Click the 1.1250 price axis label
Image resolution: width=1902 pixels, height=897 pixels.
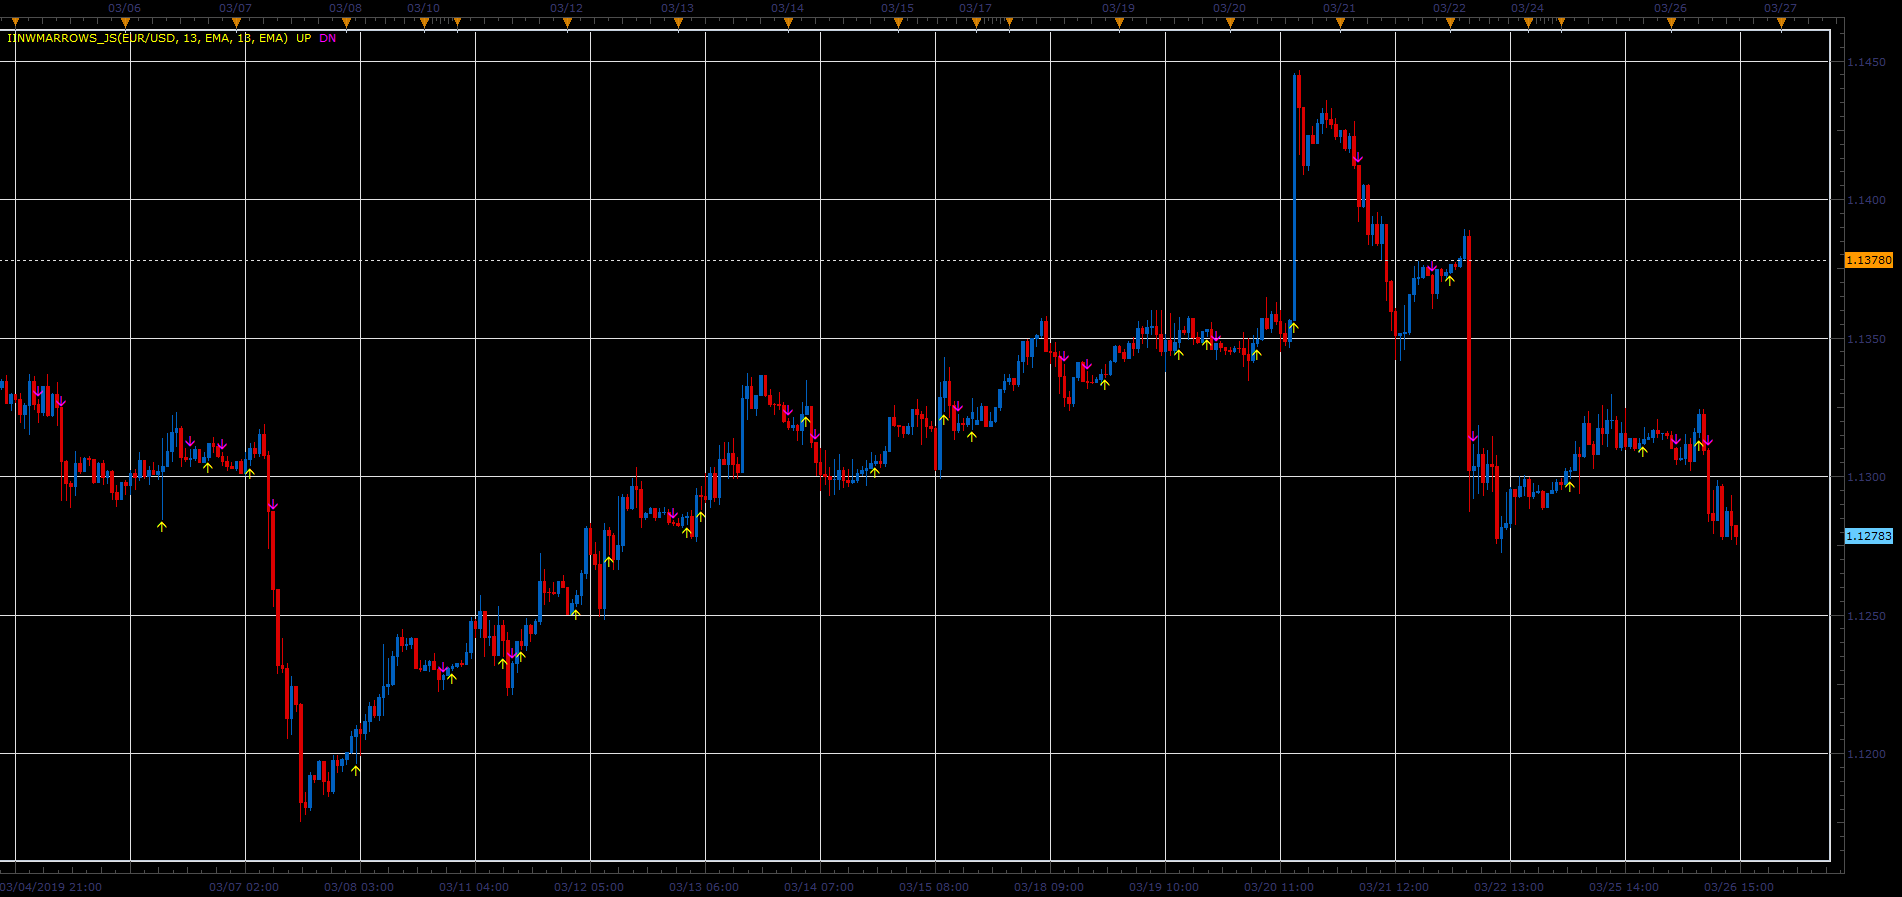[1866, 616]
